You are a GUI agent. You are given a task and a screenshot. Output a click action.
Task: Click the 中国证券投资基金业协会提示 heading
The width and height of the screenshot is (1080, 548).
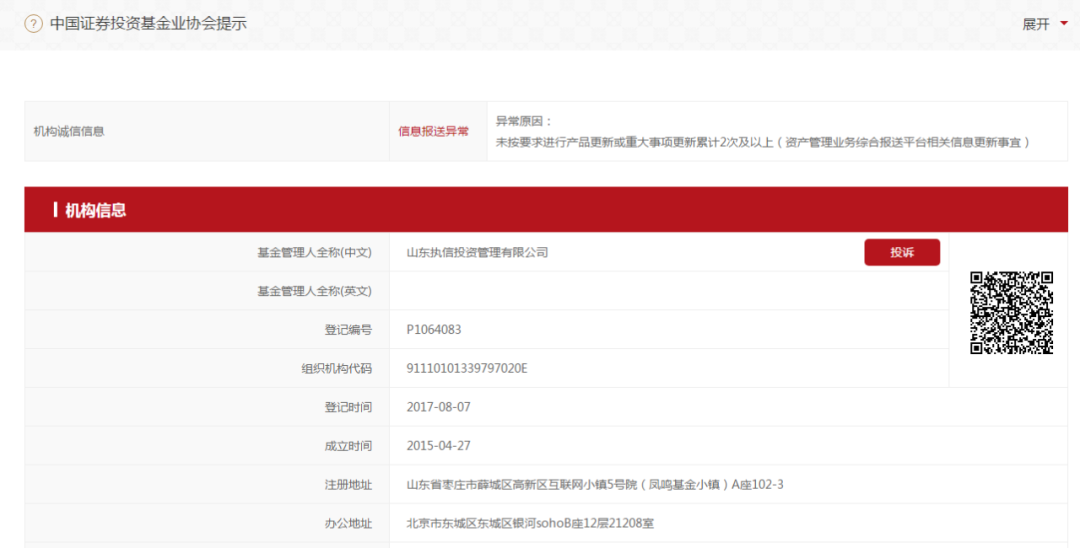tap(148, 23)
